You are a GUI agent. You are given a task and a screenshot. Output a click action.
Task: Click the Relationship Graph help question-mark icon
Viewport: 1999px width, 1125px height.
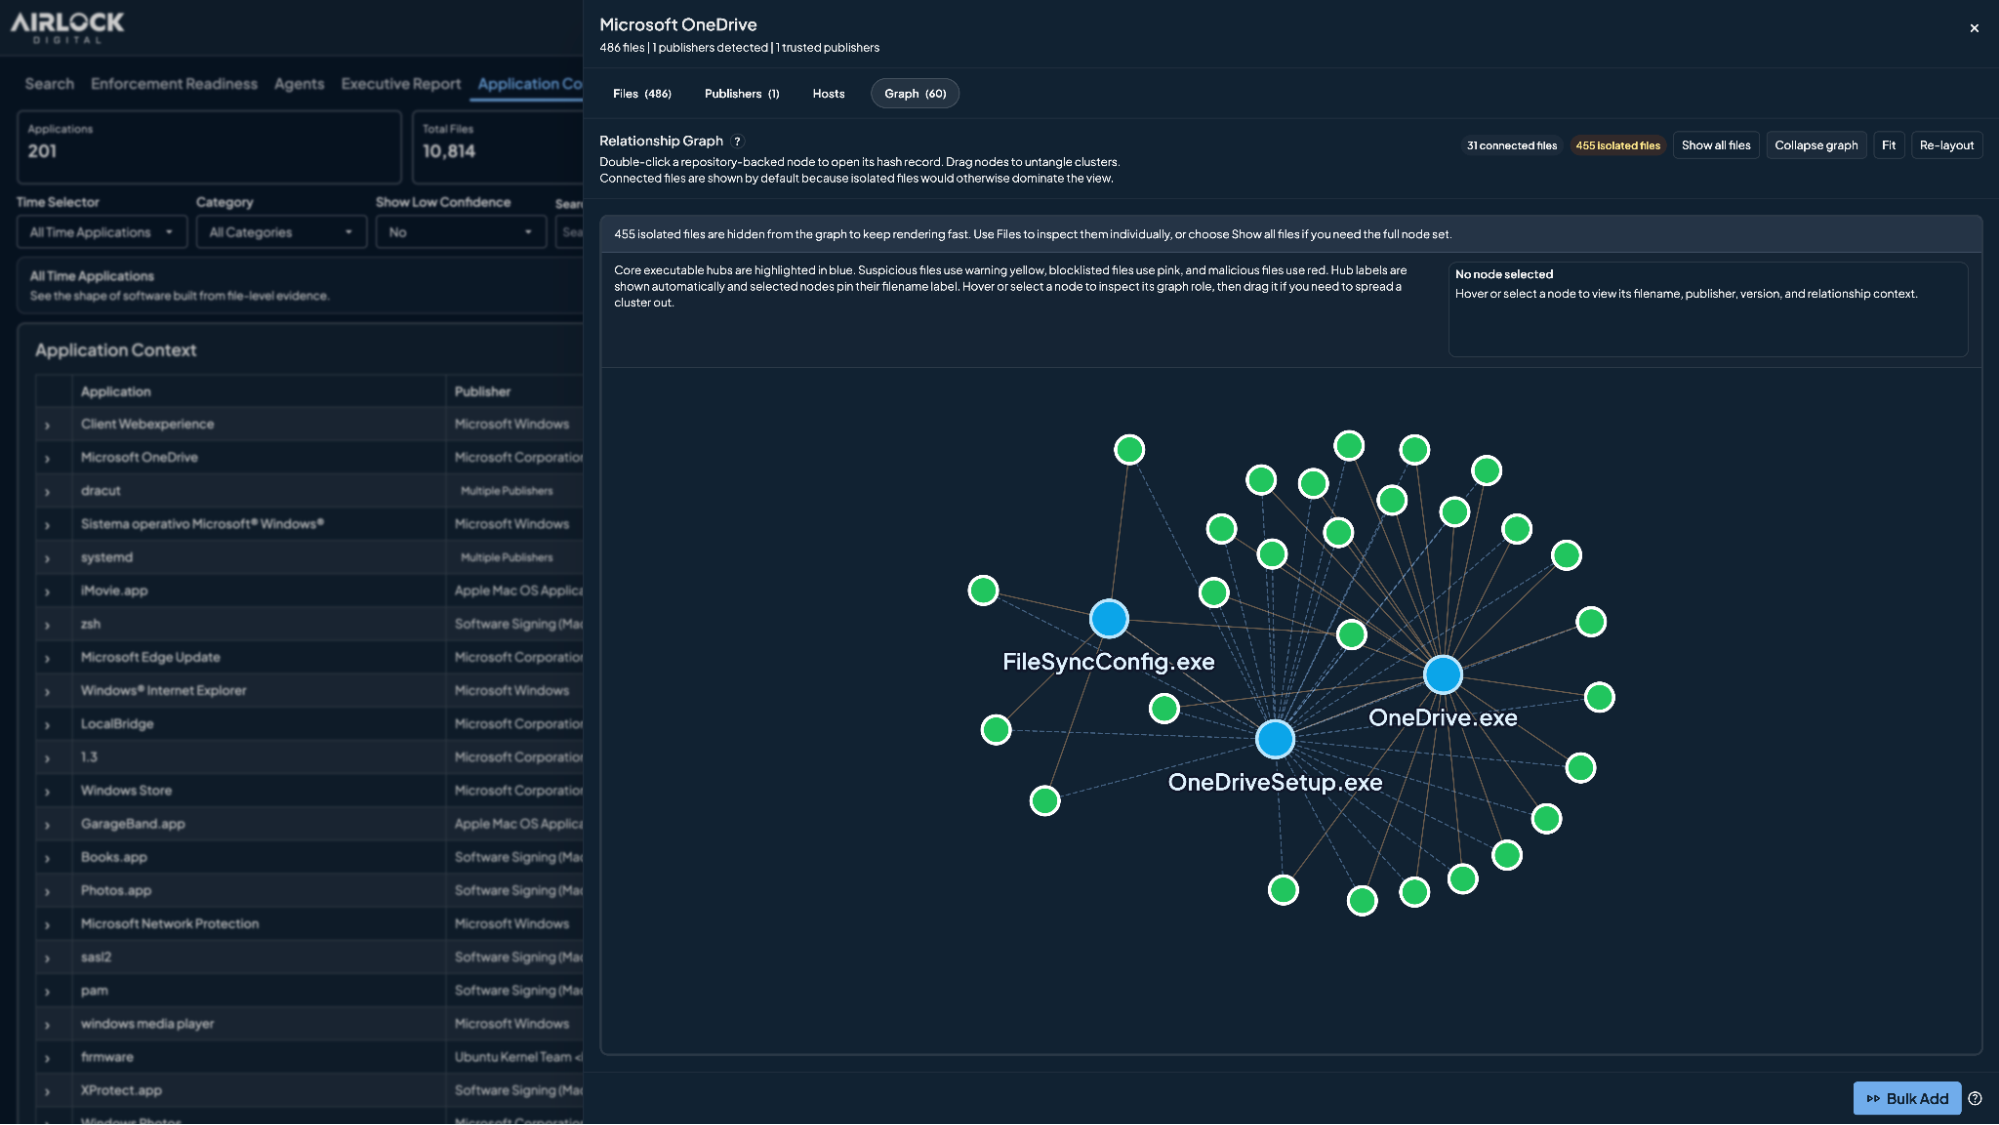pyautogui.click(x=738, y=142)
